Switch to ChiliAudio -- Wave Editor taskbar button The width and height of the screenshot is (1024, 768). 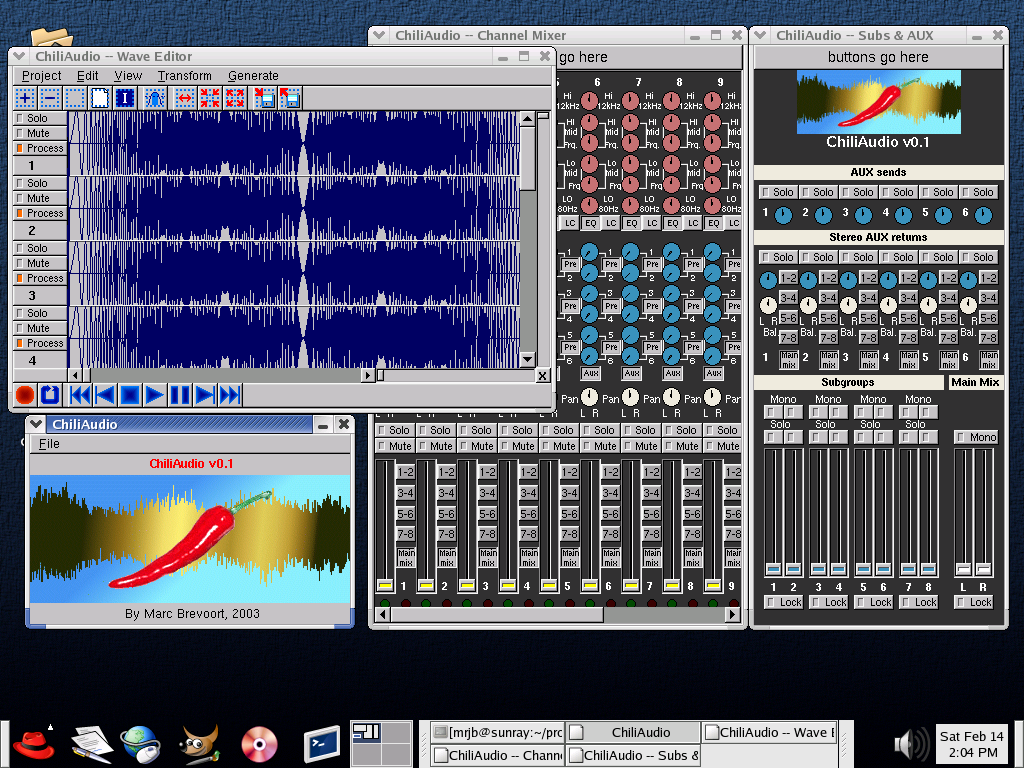pos(770,733)
